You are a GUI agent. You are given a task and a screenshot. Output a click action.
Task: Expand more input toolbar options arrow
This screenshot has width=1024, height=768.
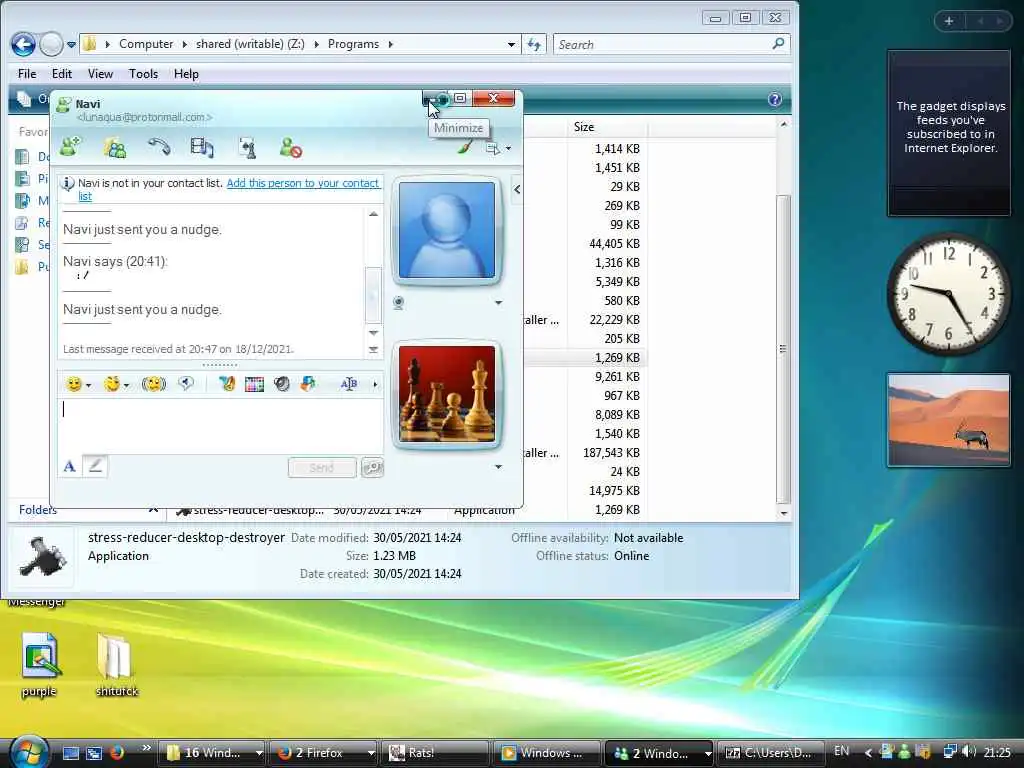(x=375, y=384)
